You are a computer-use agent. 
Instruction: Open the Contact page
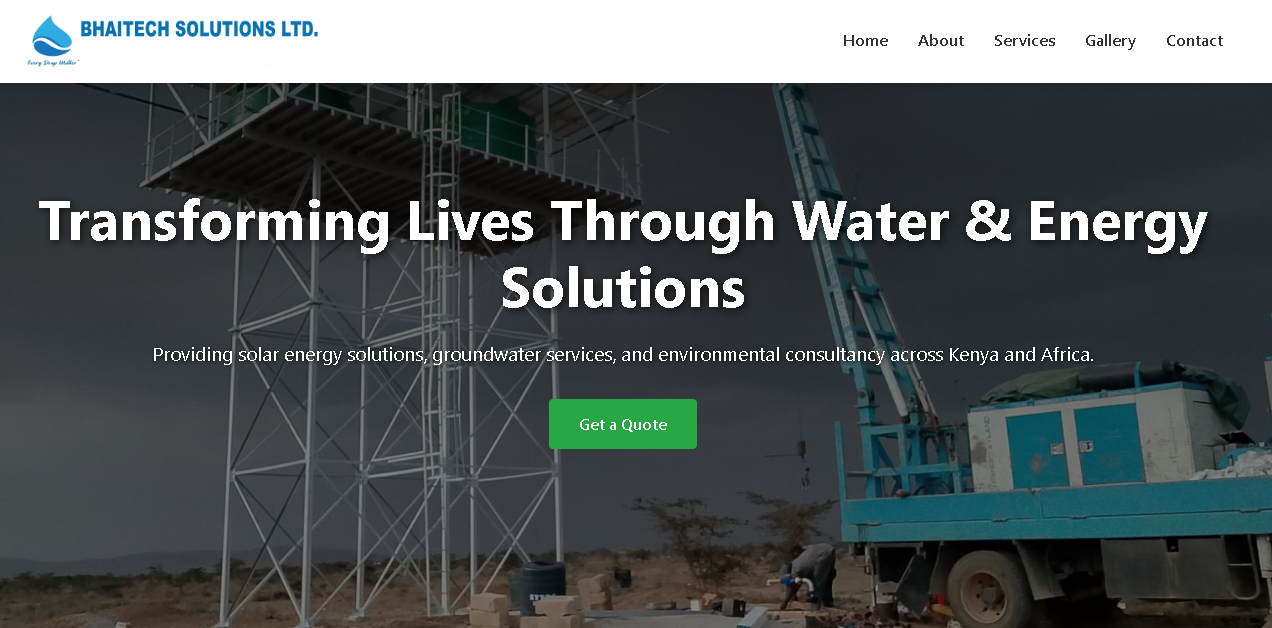coord(1194,41)
